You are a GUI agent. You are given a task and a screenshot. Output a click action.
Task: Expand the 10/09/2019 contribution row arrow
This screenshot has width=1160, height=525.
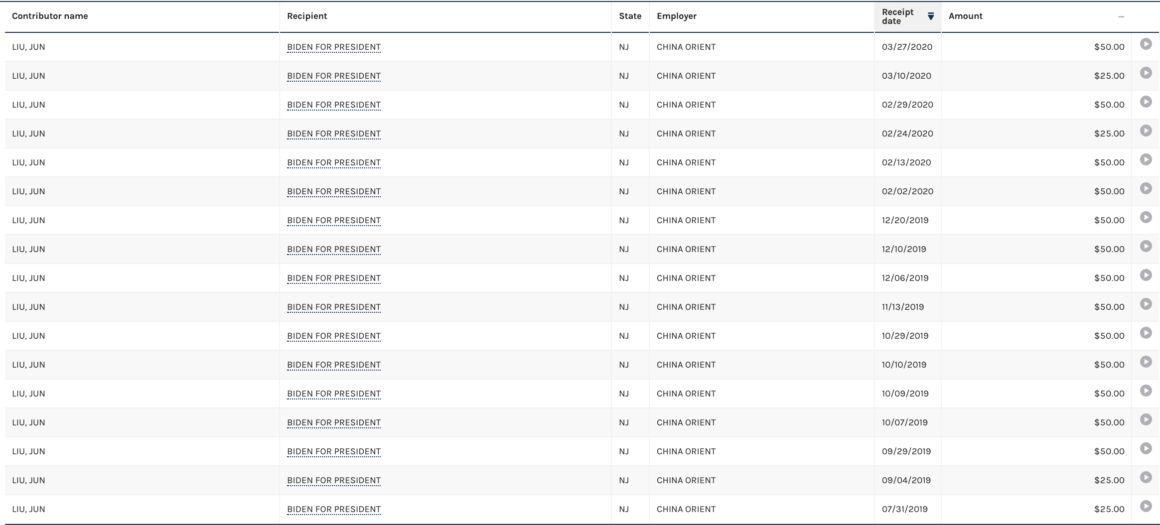coord(1146,392)
